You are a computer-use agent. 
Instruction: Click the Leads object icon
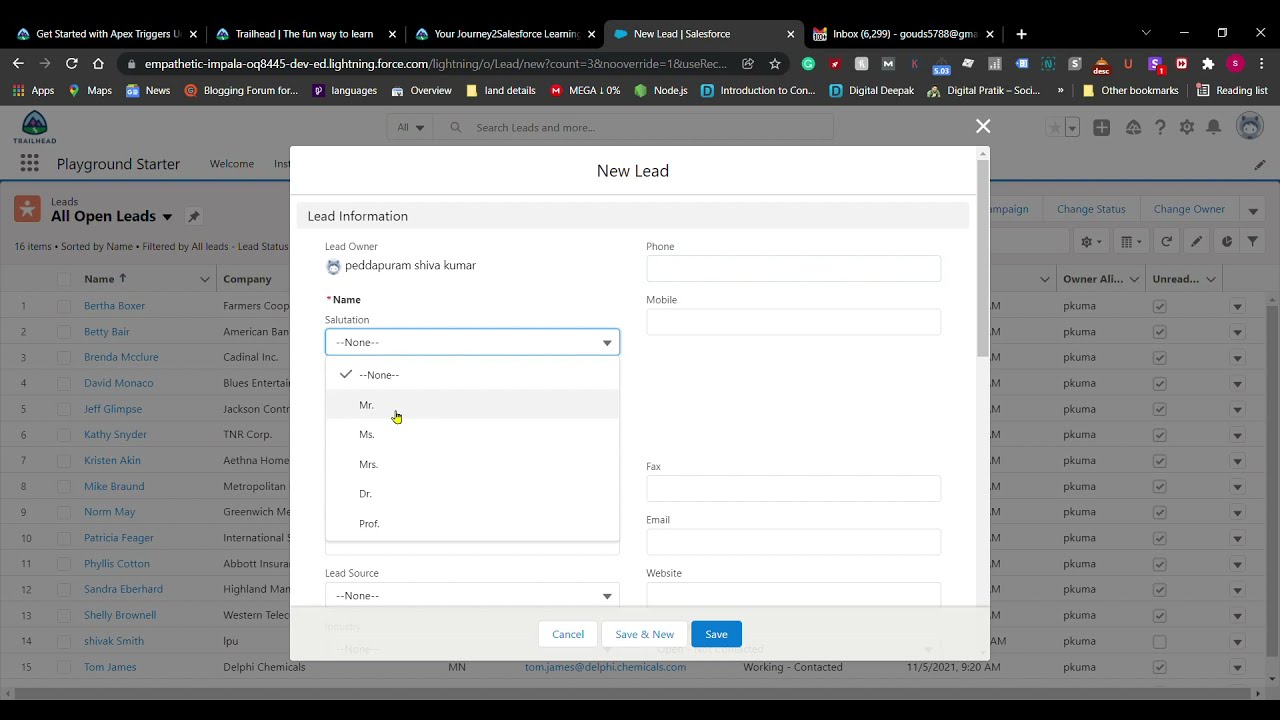28,209
